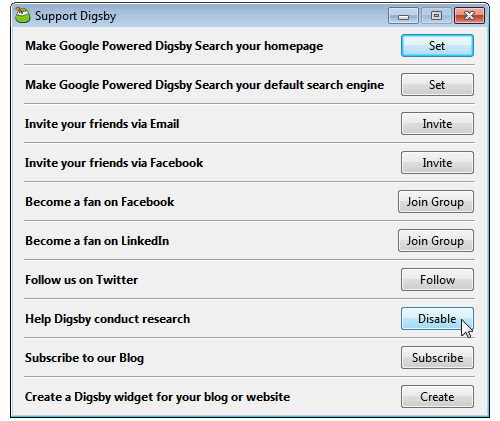Click the 'Subscribe to our Blog' label
The width and height of the screenshot is (500, 421).
click(x=84, y=358)
